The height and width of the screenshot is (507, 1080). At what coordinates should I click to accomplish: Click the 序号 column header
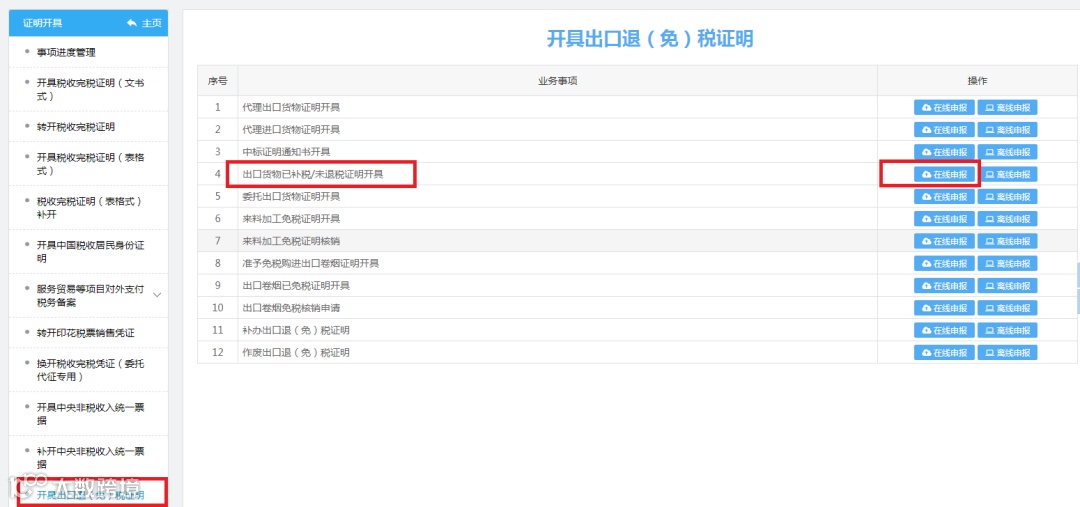218,81
